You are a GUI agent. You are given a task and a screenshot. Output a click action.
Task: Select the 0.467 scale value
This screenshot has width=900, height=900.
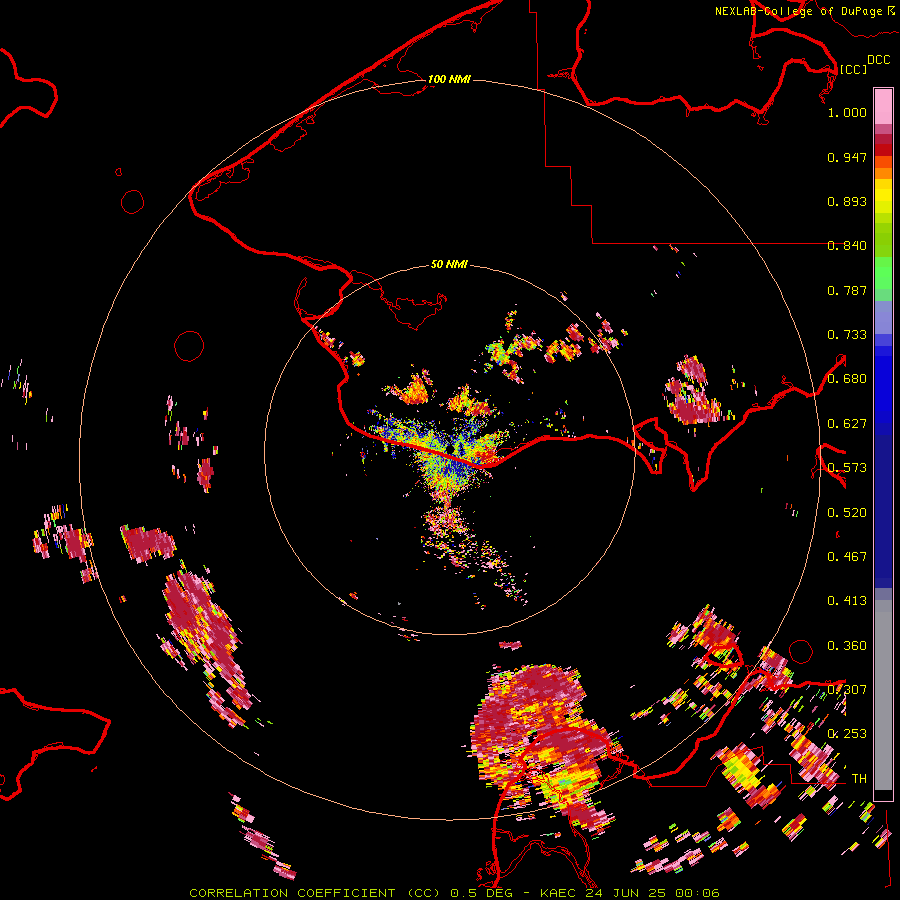pos(847,557)
